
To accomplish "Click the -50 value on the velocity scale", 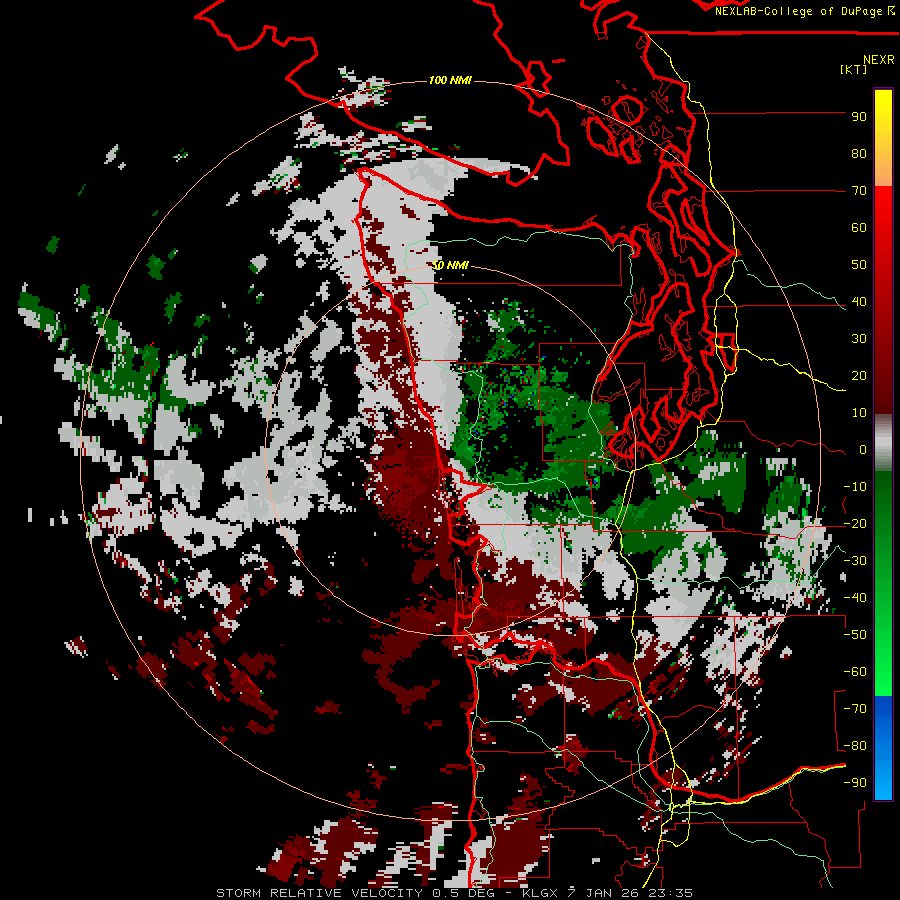I will point(855,635).
